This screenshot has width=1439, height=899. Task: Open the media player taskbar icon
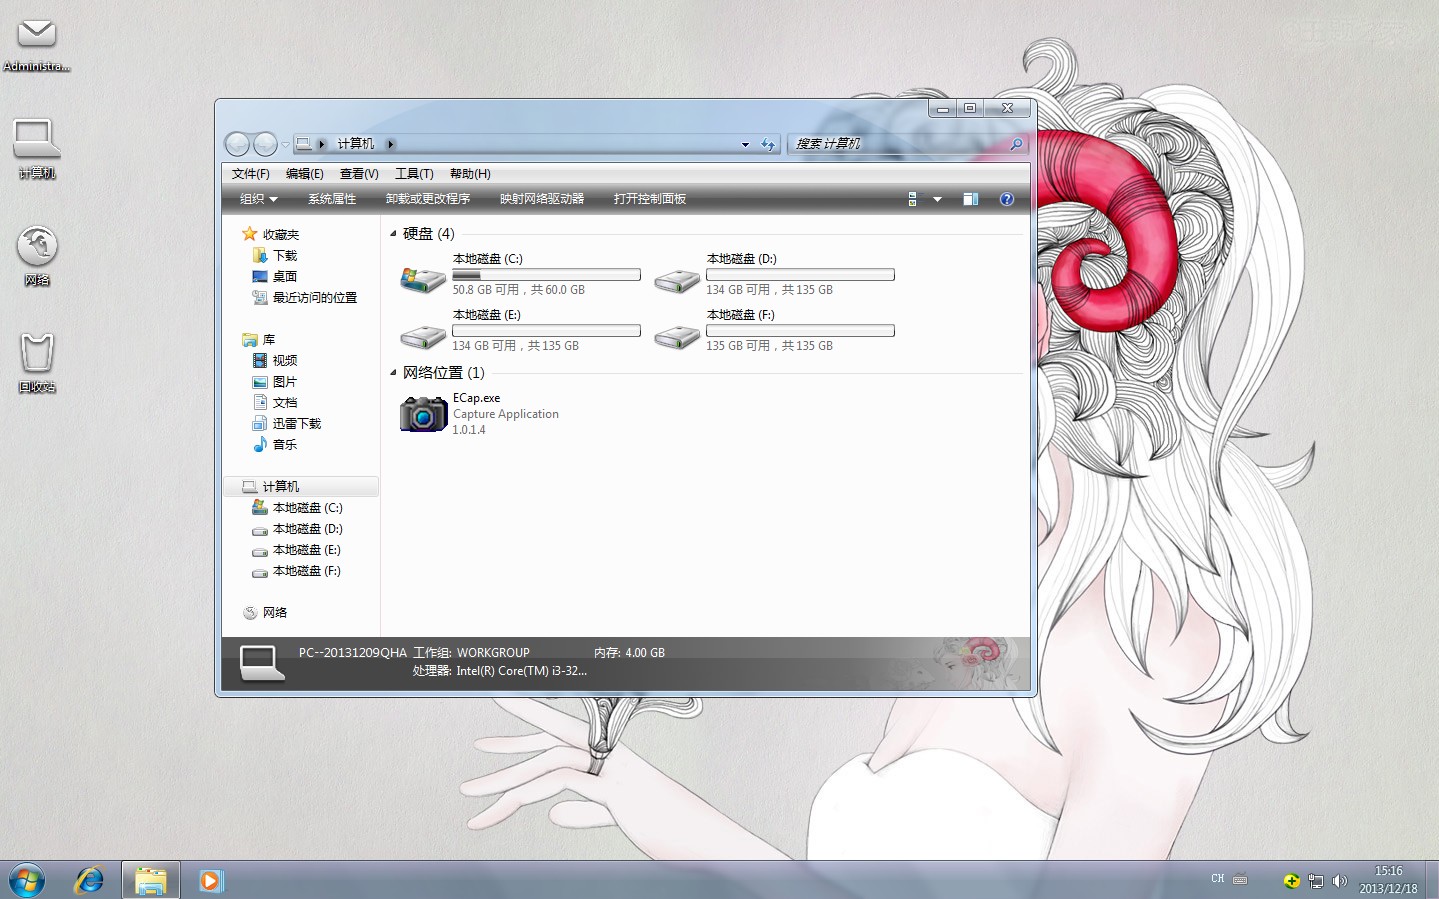click(210, 881)
